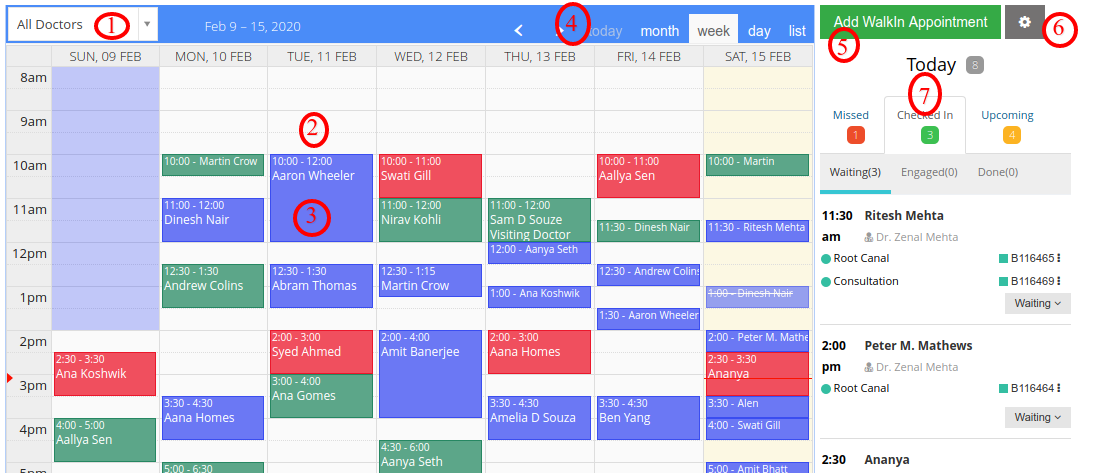Click the Peter M. Mathews patient name
Viewport: 1106px width, 473px height.
click(x=918, y=345)
